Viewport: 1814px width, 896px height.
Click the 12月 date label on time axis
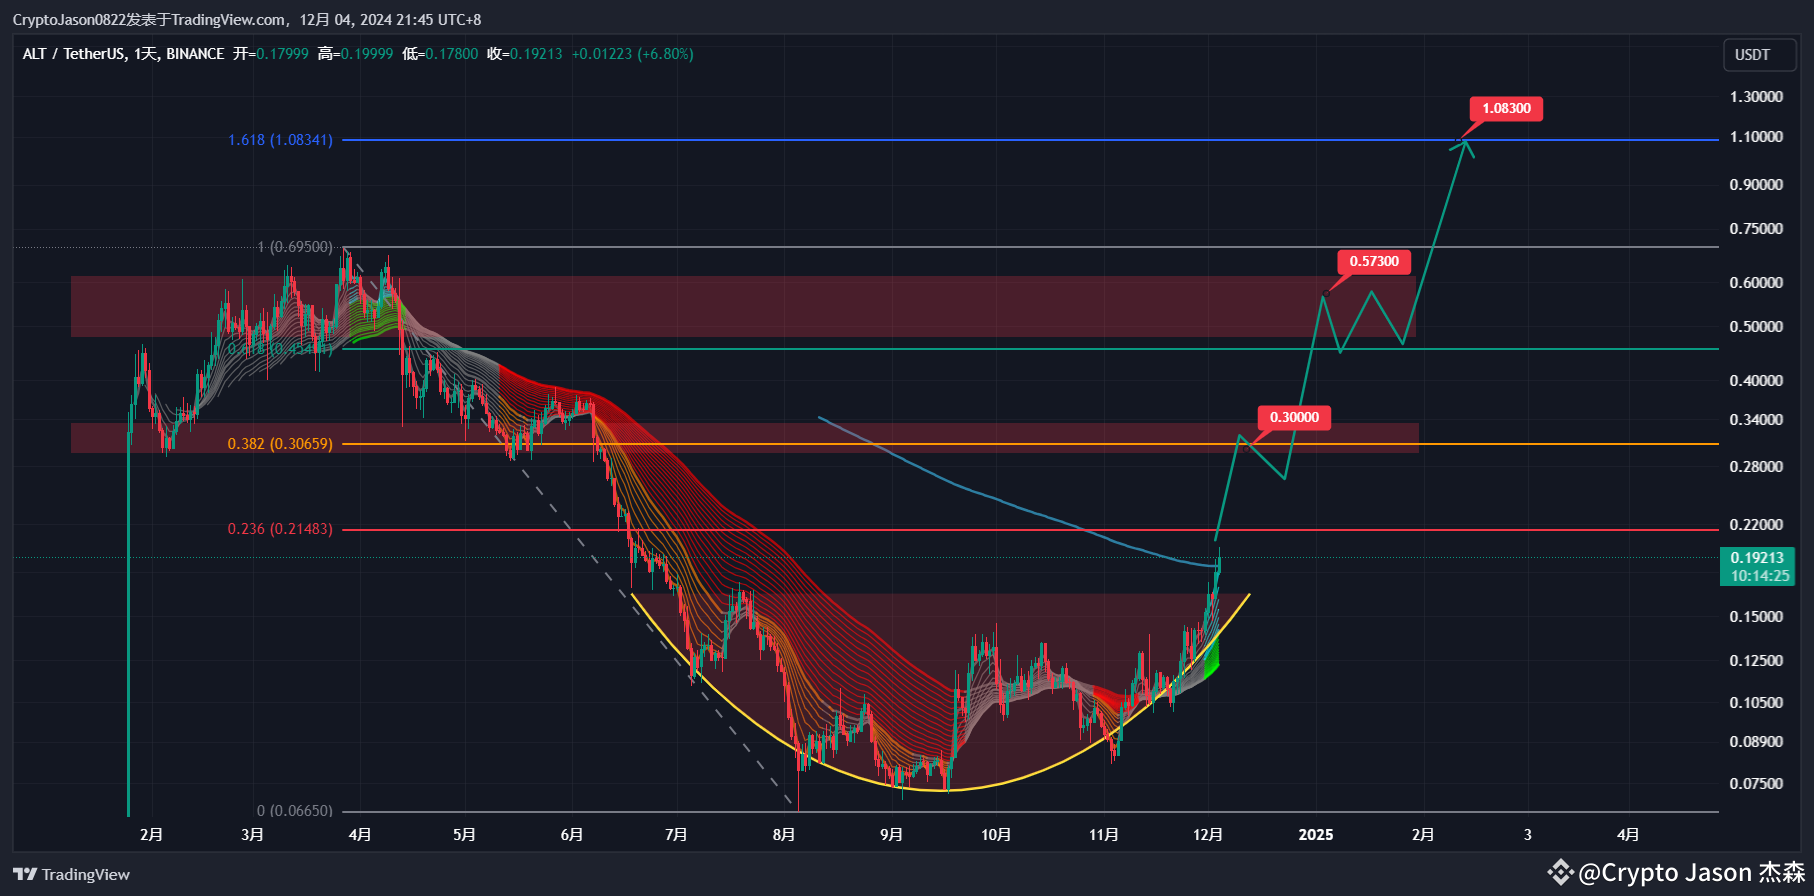(x=1208, y=835)
